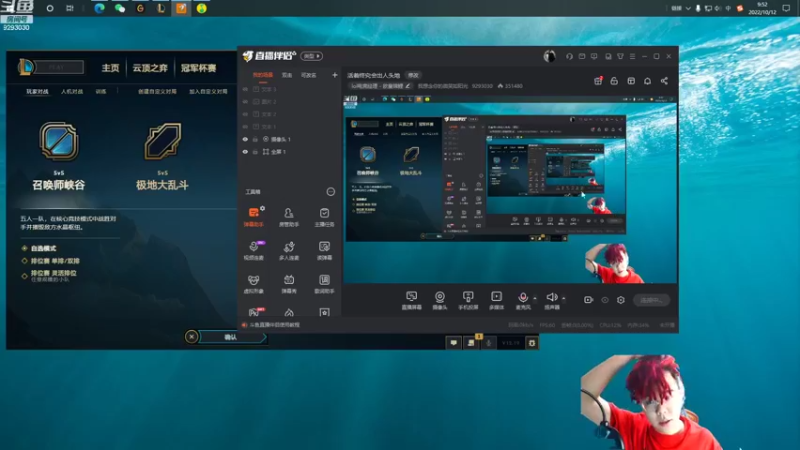Open the skin T-shirt icon in the title bar
Screen dimensions: 800x450
[x=620, y=56]
